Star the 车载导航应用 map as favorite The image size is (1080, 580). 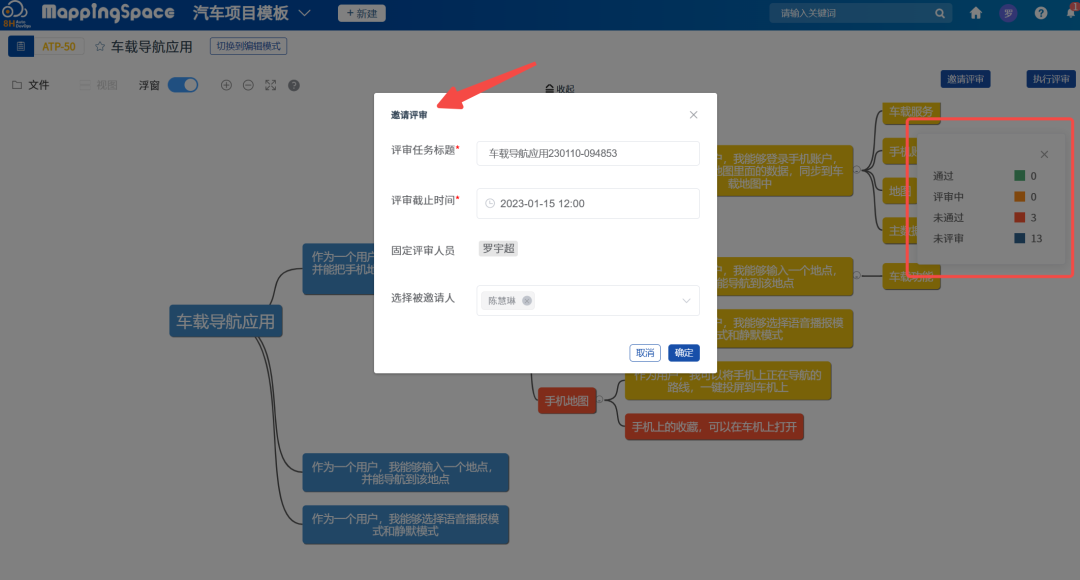tap(100, 47)
